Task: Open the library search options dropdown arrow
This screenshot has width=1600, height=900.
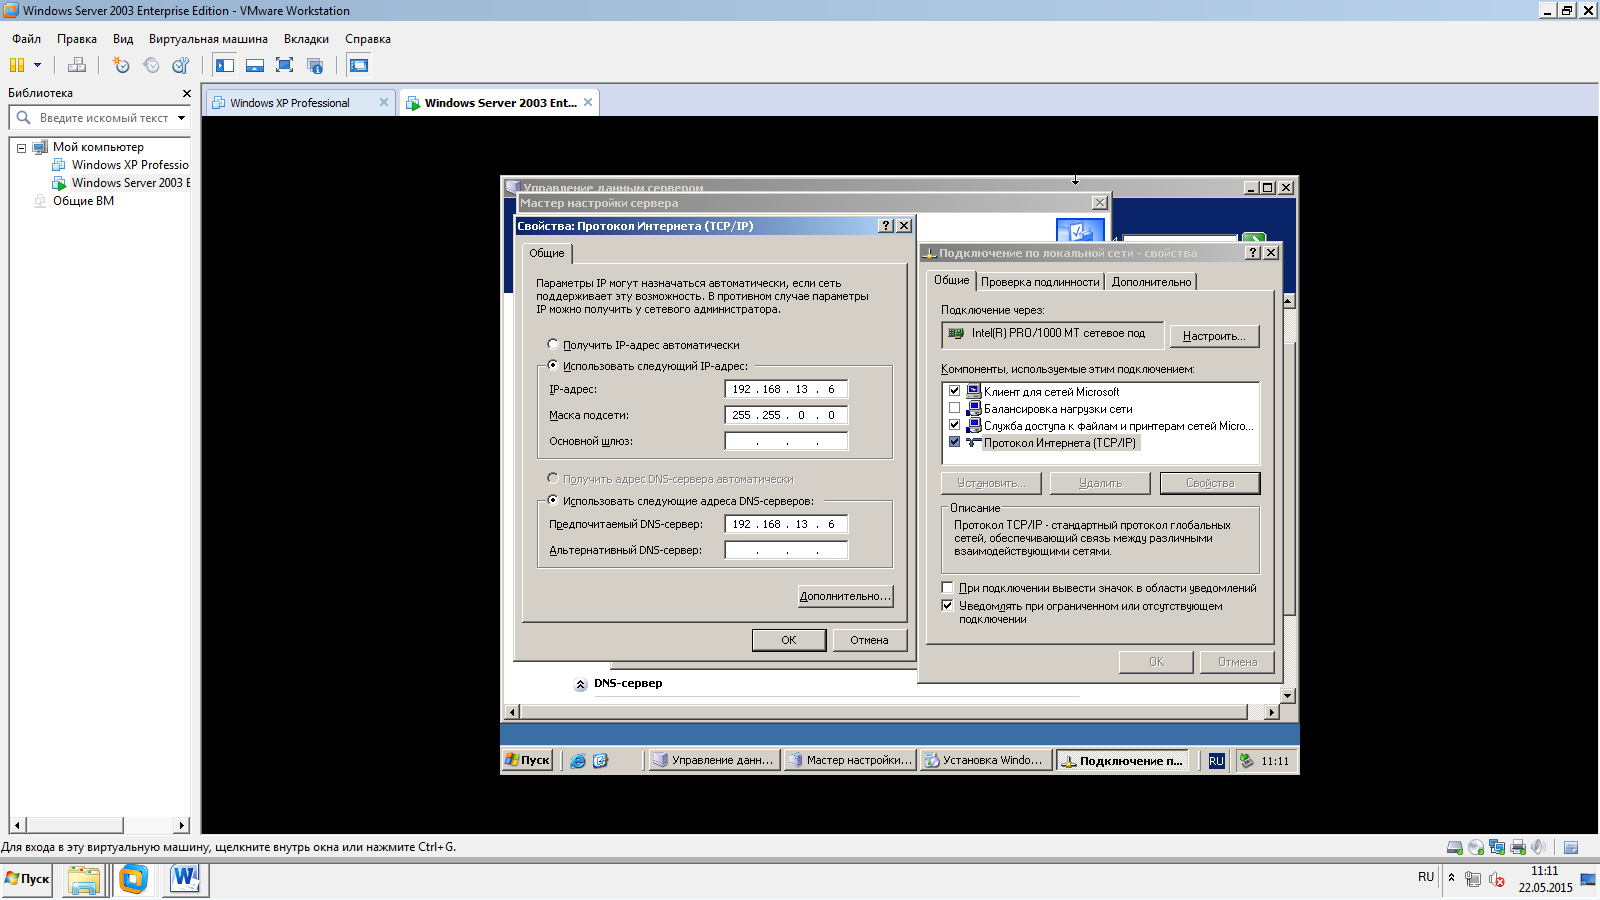Action: pos(181,118)
